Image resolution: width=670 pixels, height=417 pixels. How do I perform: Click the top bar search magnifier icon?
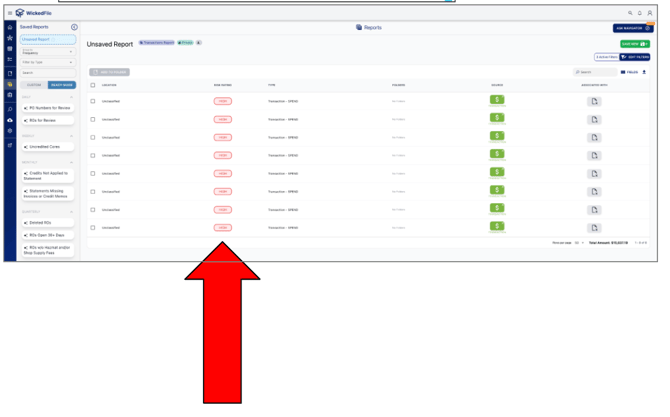[x=630, y=13]
